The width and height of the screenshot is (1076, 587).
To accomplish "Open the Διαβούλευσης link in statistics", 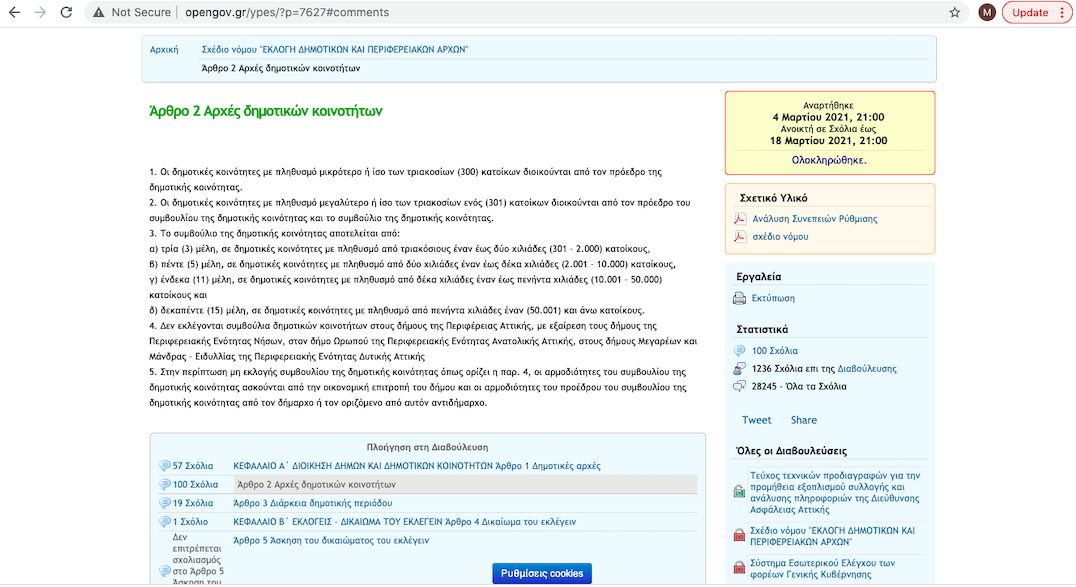I will click(x=867, y=369).
